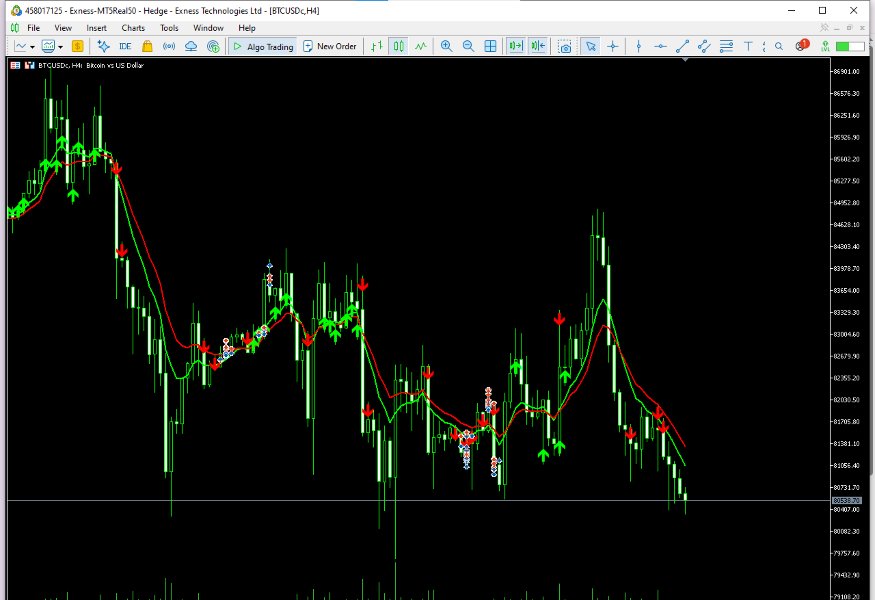Image resolution: width=875 pixels, height=600 pixels.
Task: Zoom out the chart
Action: tap(468, 46)
